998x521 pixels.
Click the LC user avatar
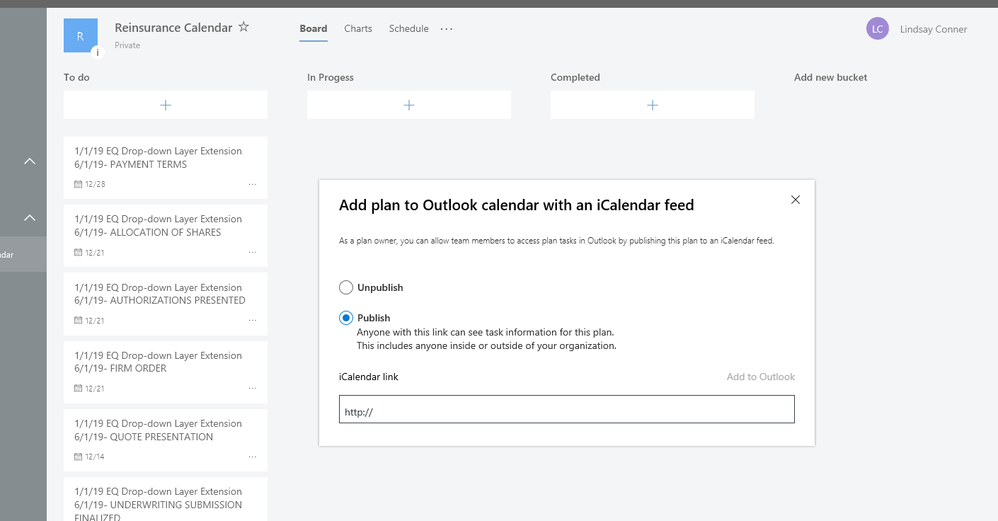877,29
